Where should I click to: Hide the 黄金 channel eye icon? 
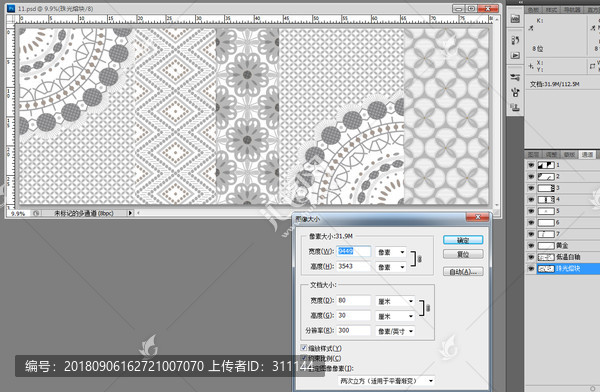coord(531,245)
